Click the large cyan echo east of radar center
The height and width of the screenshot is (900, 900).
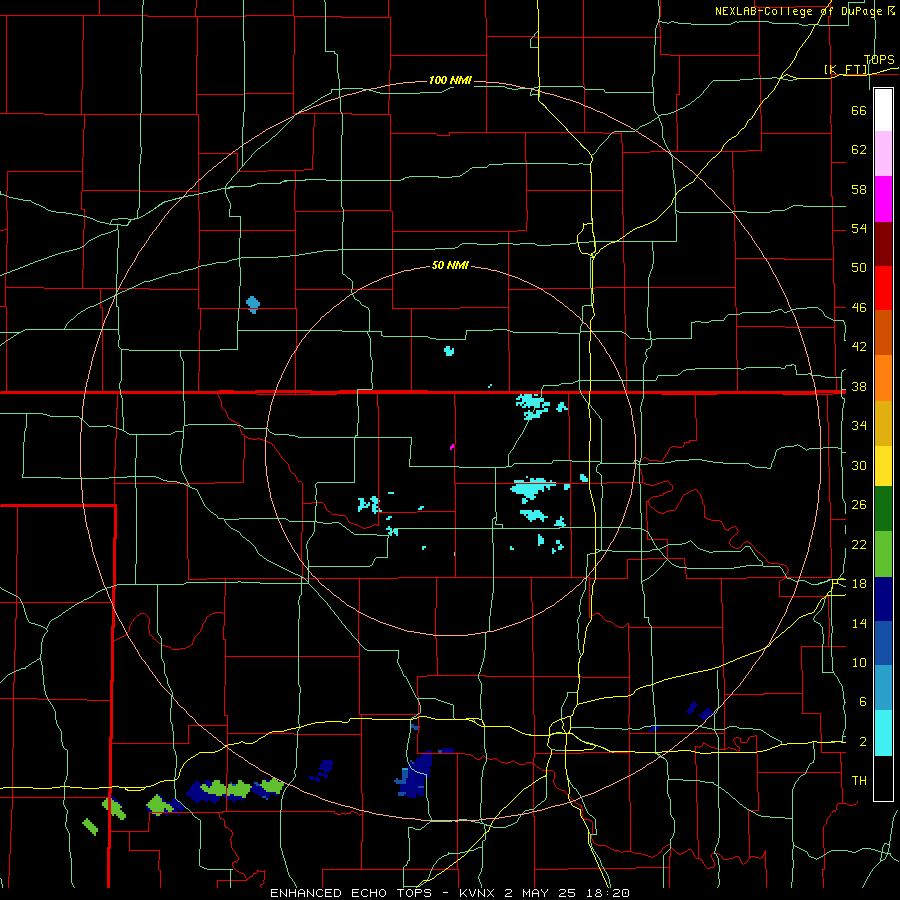(533, 489)
